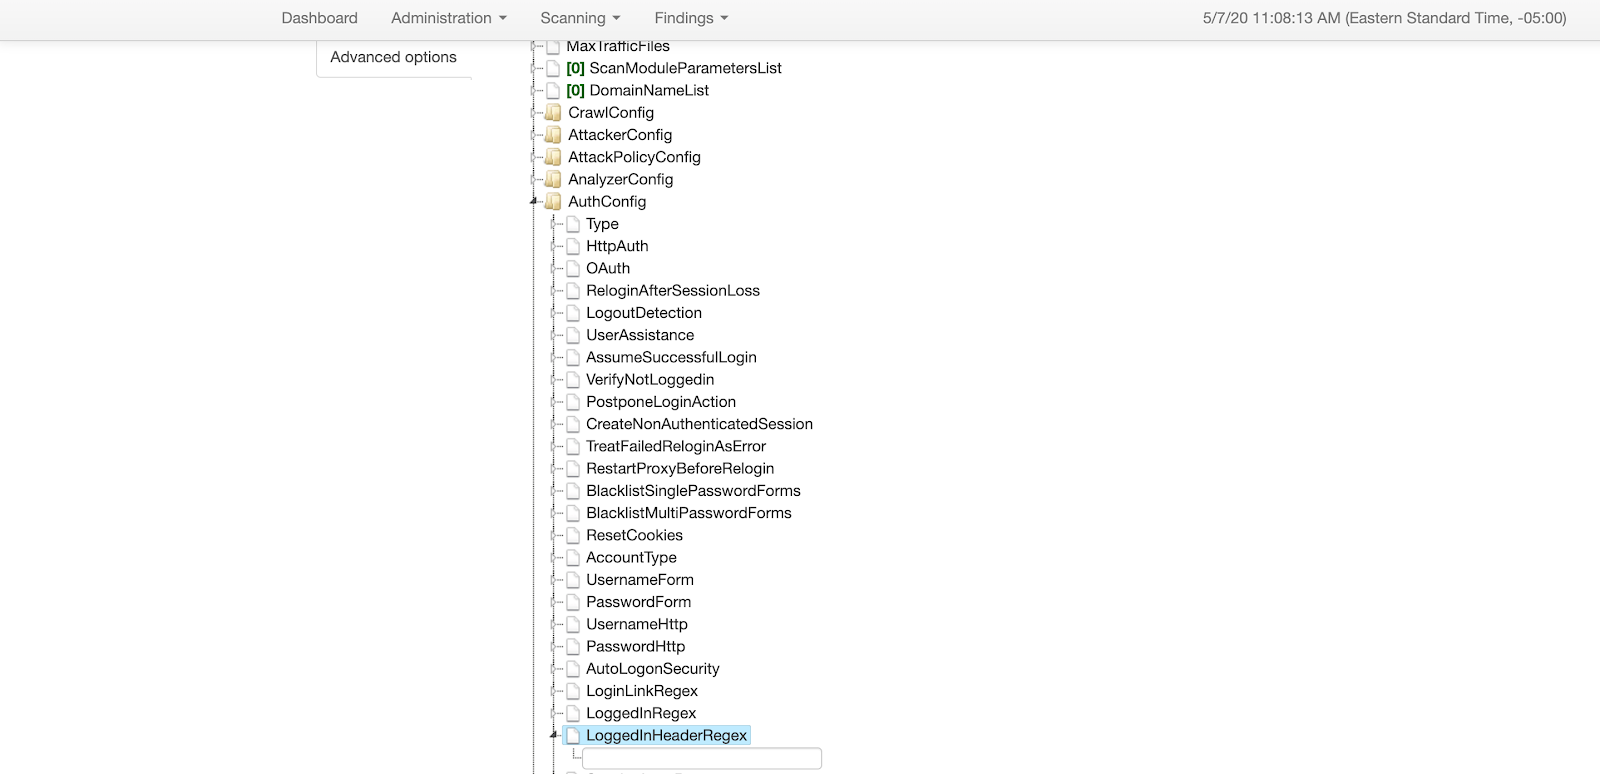Open the Scanning dropdown menu
Image resolution: width=1600 pixels, height=774 pixels.
point(580,18)
